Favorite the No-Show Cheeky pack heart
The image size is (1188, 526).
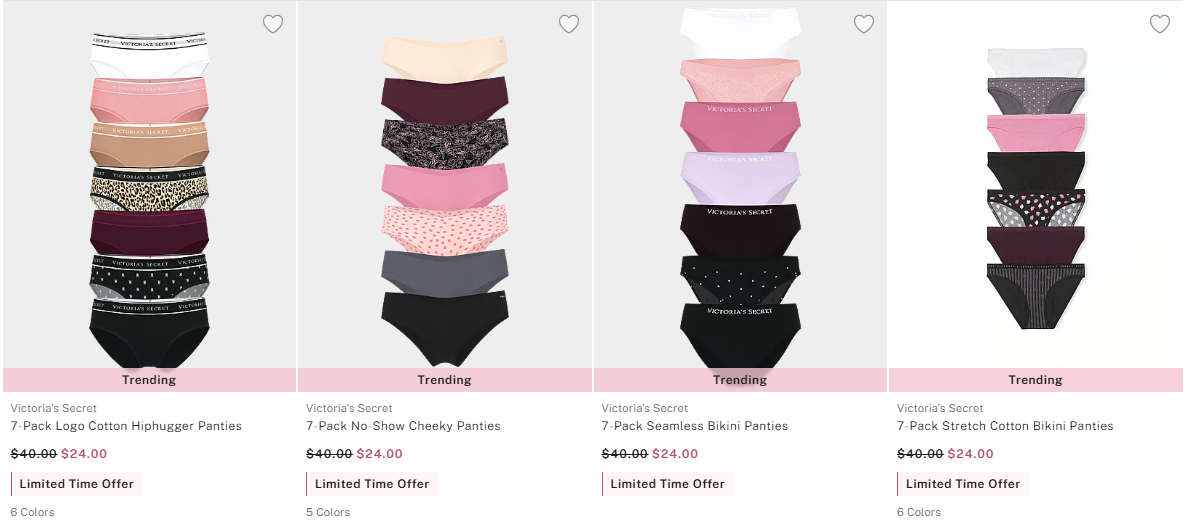click(569, 24)
